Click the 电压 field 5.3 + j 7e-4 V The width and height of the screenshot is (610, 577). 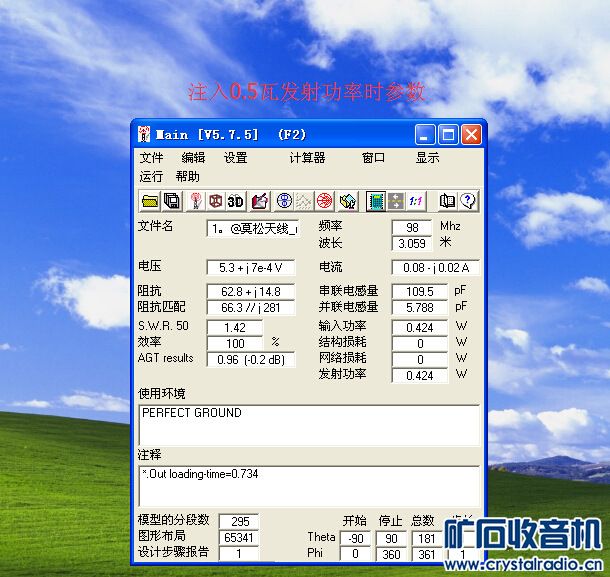coord(251,268)
